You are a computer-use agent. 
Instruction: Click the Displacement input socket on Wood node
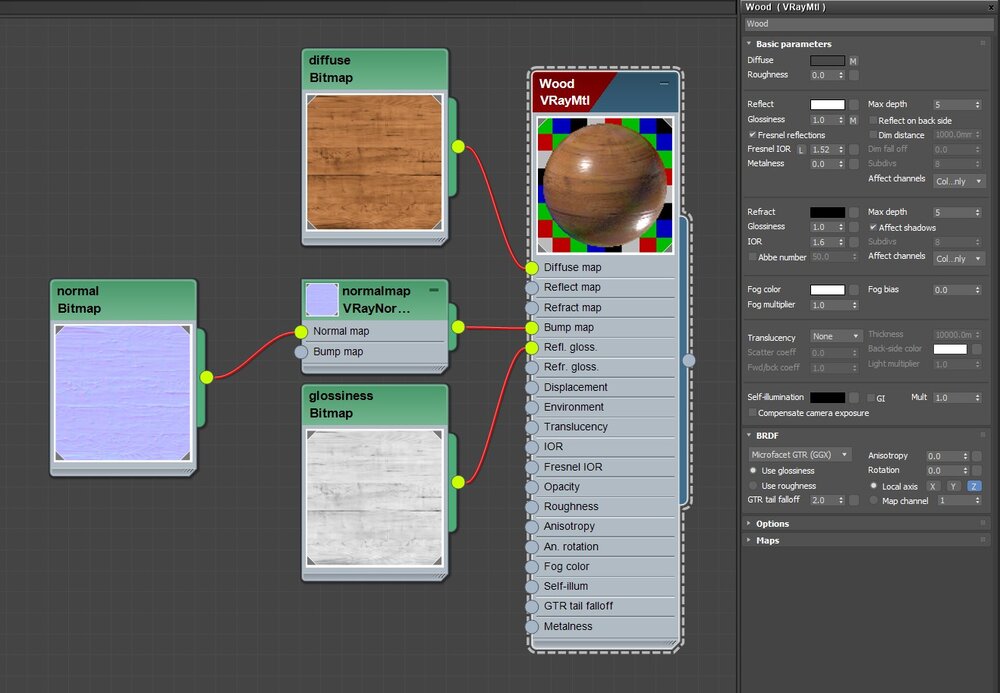pos(532,387)
